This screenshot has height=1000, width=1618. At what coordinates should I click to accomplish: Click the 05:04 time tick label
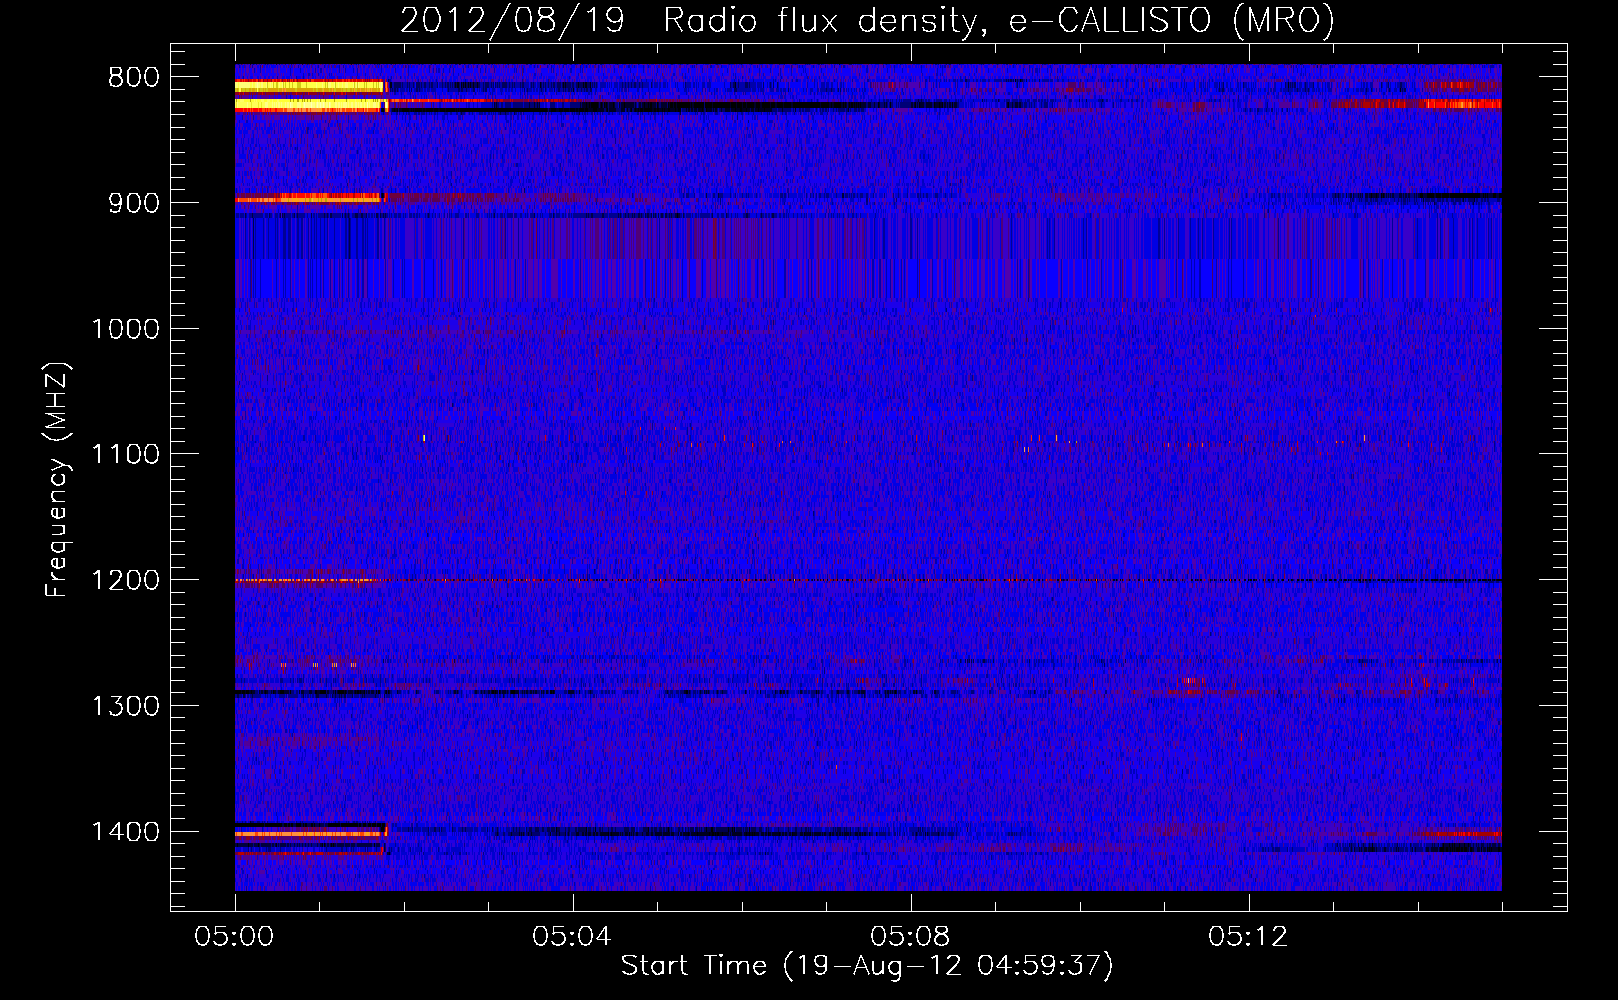point(572,937)
